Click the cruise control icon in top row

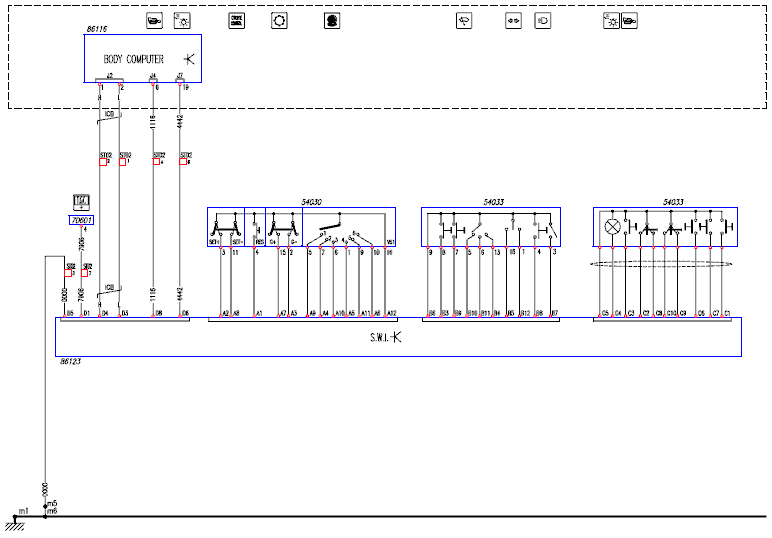pyautogui.click(x=237, y=20)
